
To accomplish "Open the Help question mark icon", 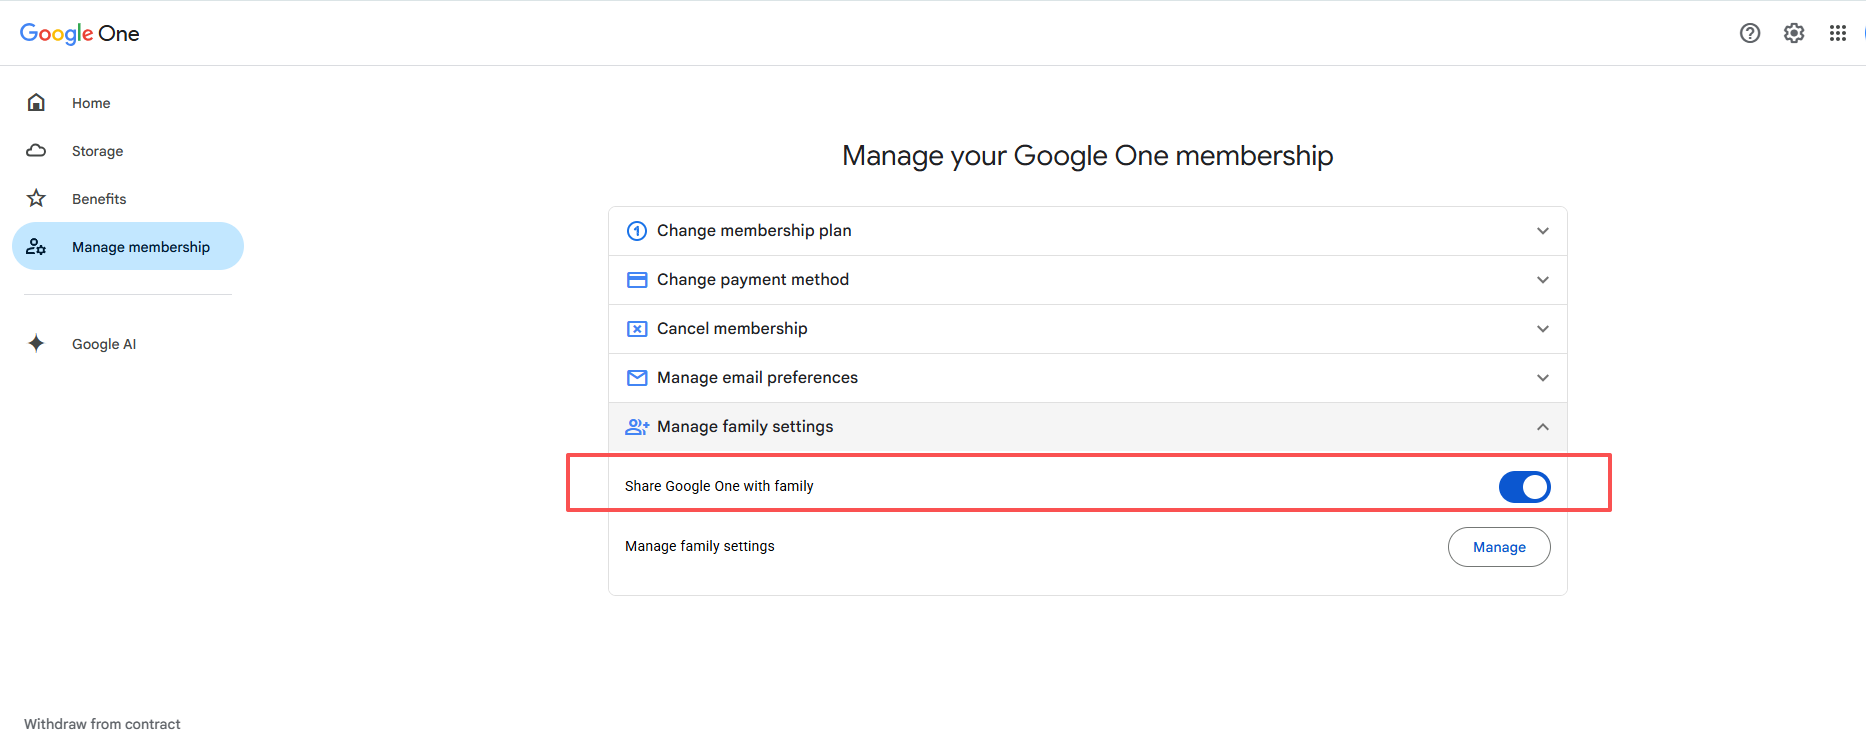I will point(1750,33).
